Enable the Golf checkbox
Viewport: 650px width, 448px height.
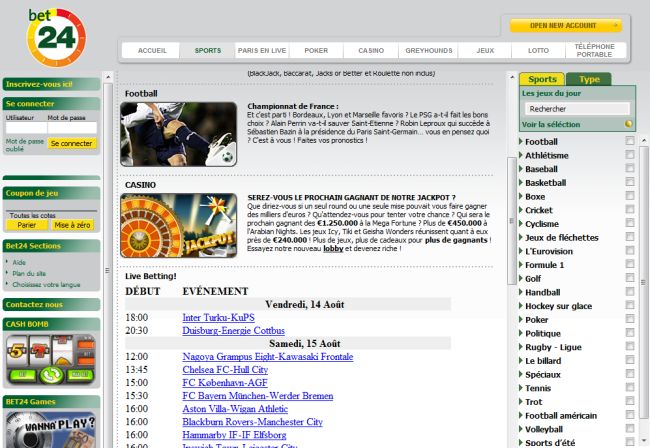click(x=629, y=279)
